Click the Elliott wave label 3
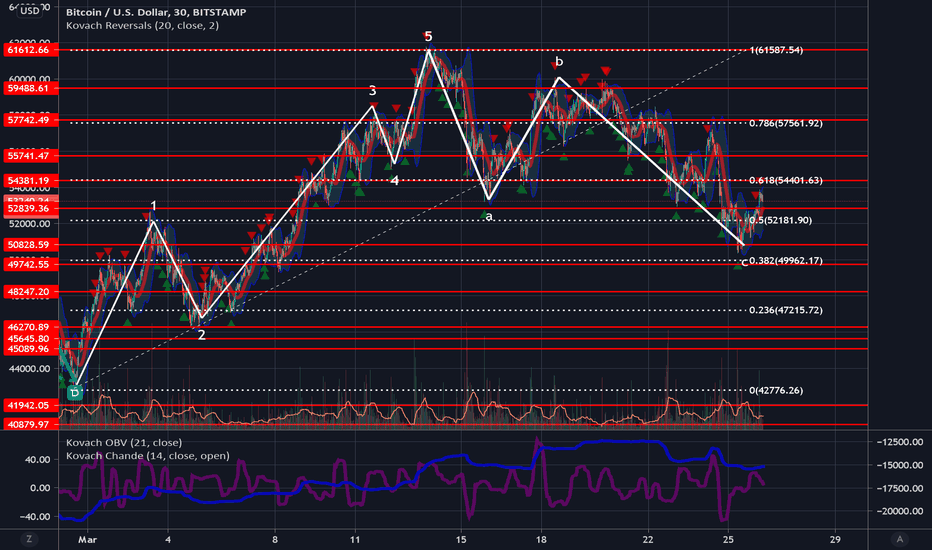932x550 pixels. (x=372, y=91)
